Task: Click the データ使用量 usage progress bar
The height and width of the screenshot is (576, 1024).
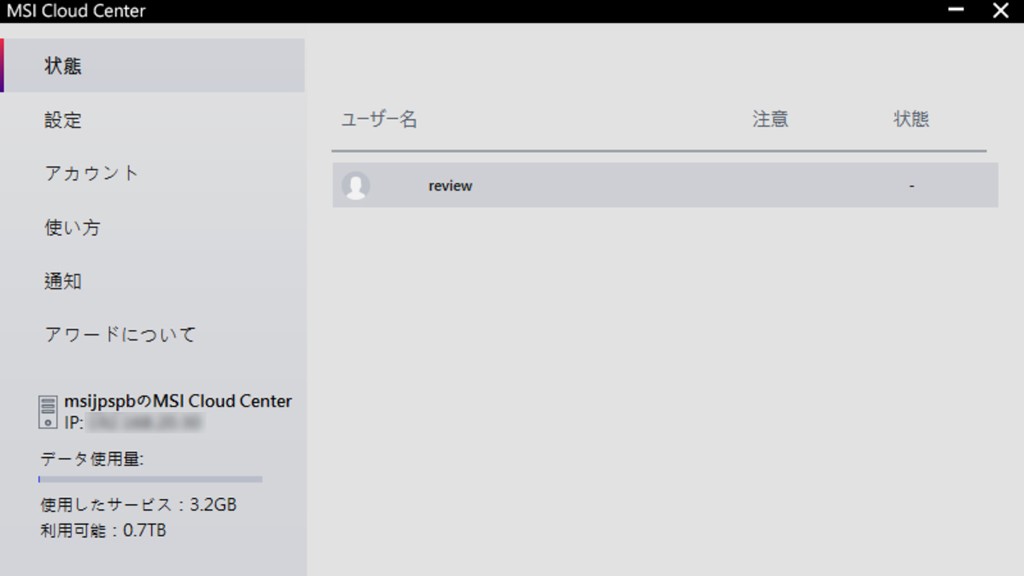Action: pos(150,479)
